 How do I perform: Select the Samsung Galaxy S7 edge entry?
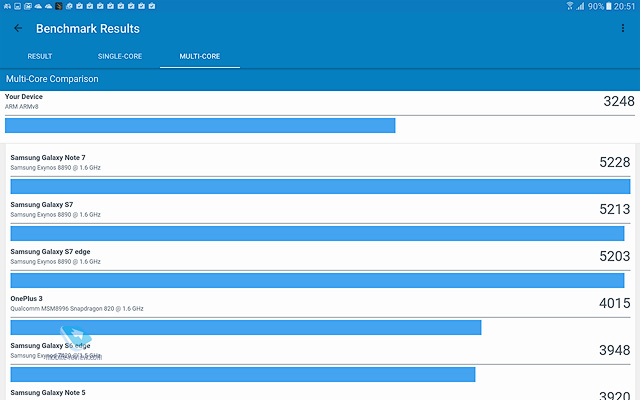(x=50, y=251)
